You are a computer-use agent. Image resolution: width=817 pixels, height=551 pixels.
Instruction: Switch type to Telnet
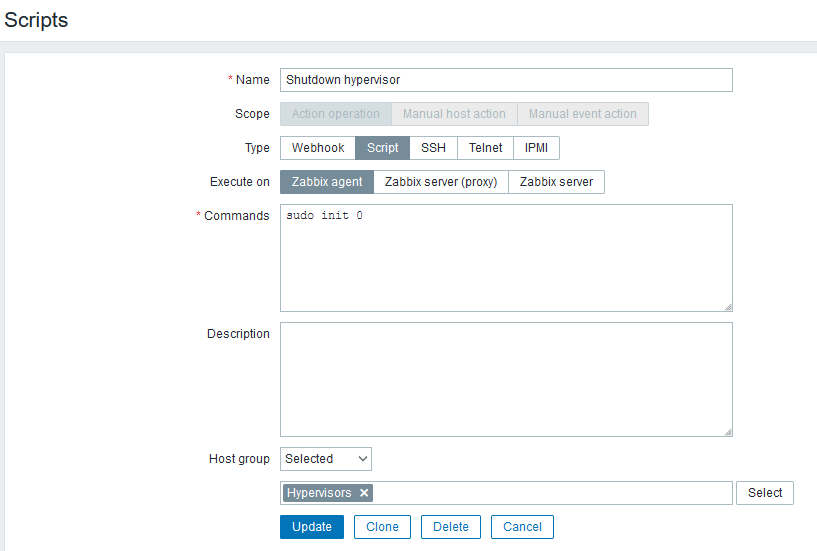pyautogui.click(x=485, y=148)
